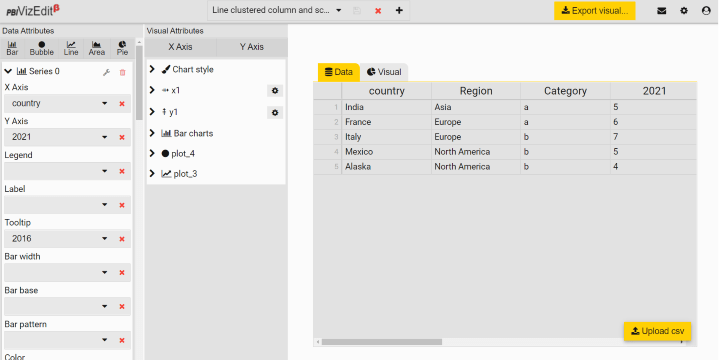Open the Legend dropdown

pyautogui.click(x=105, y=171)
